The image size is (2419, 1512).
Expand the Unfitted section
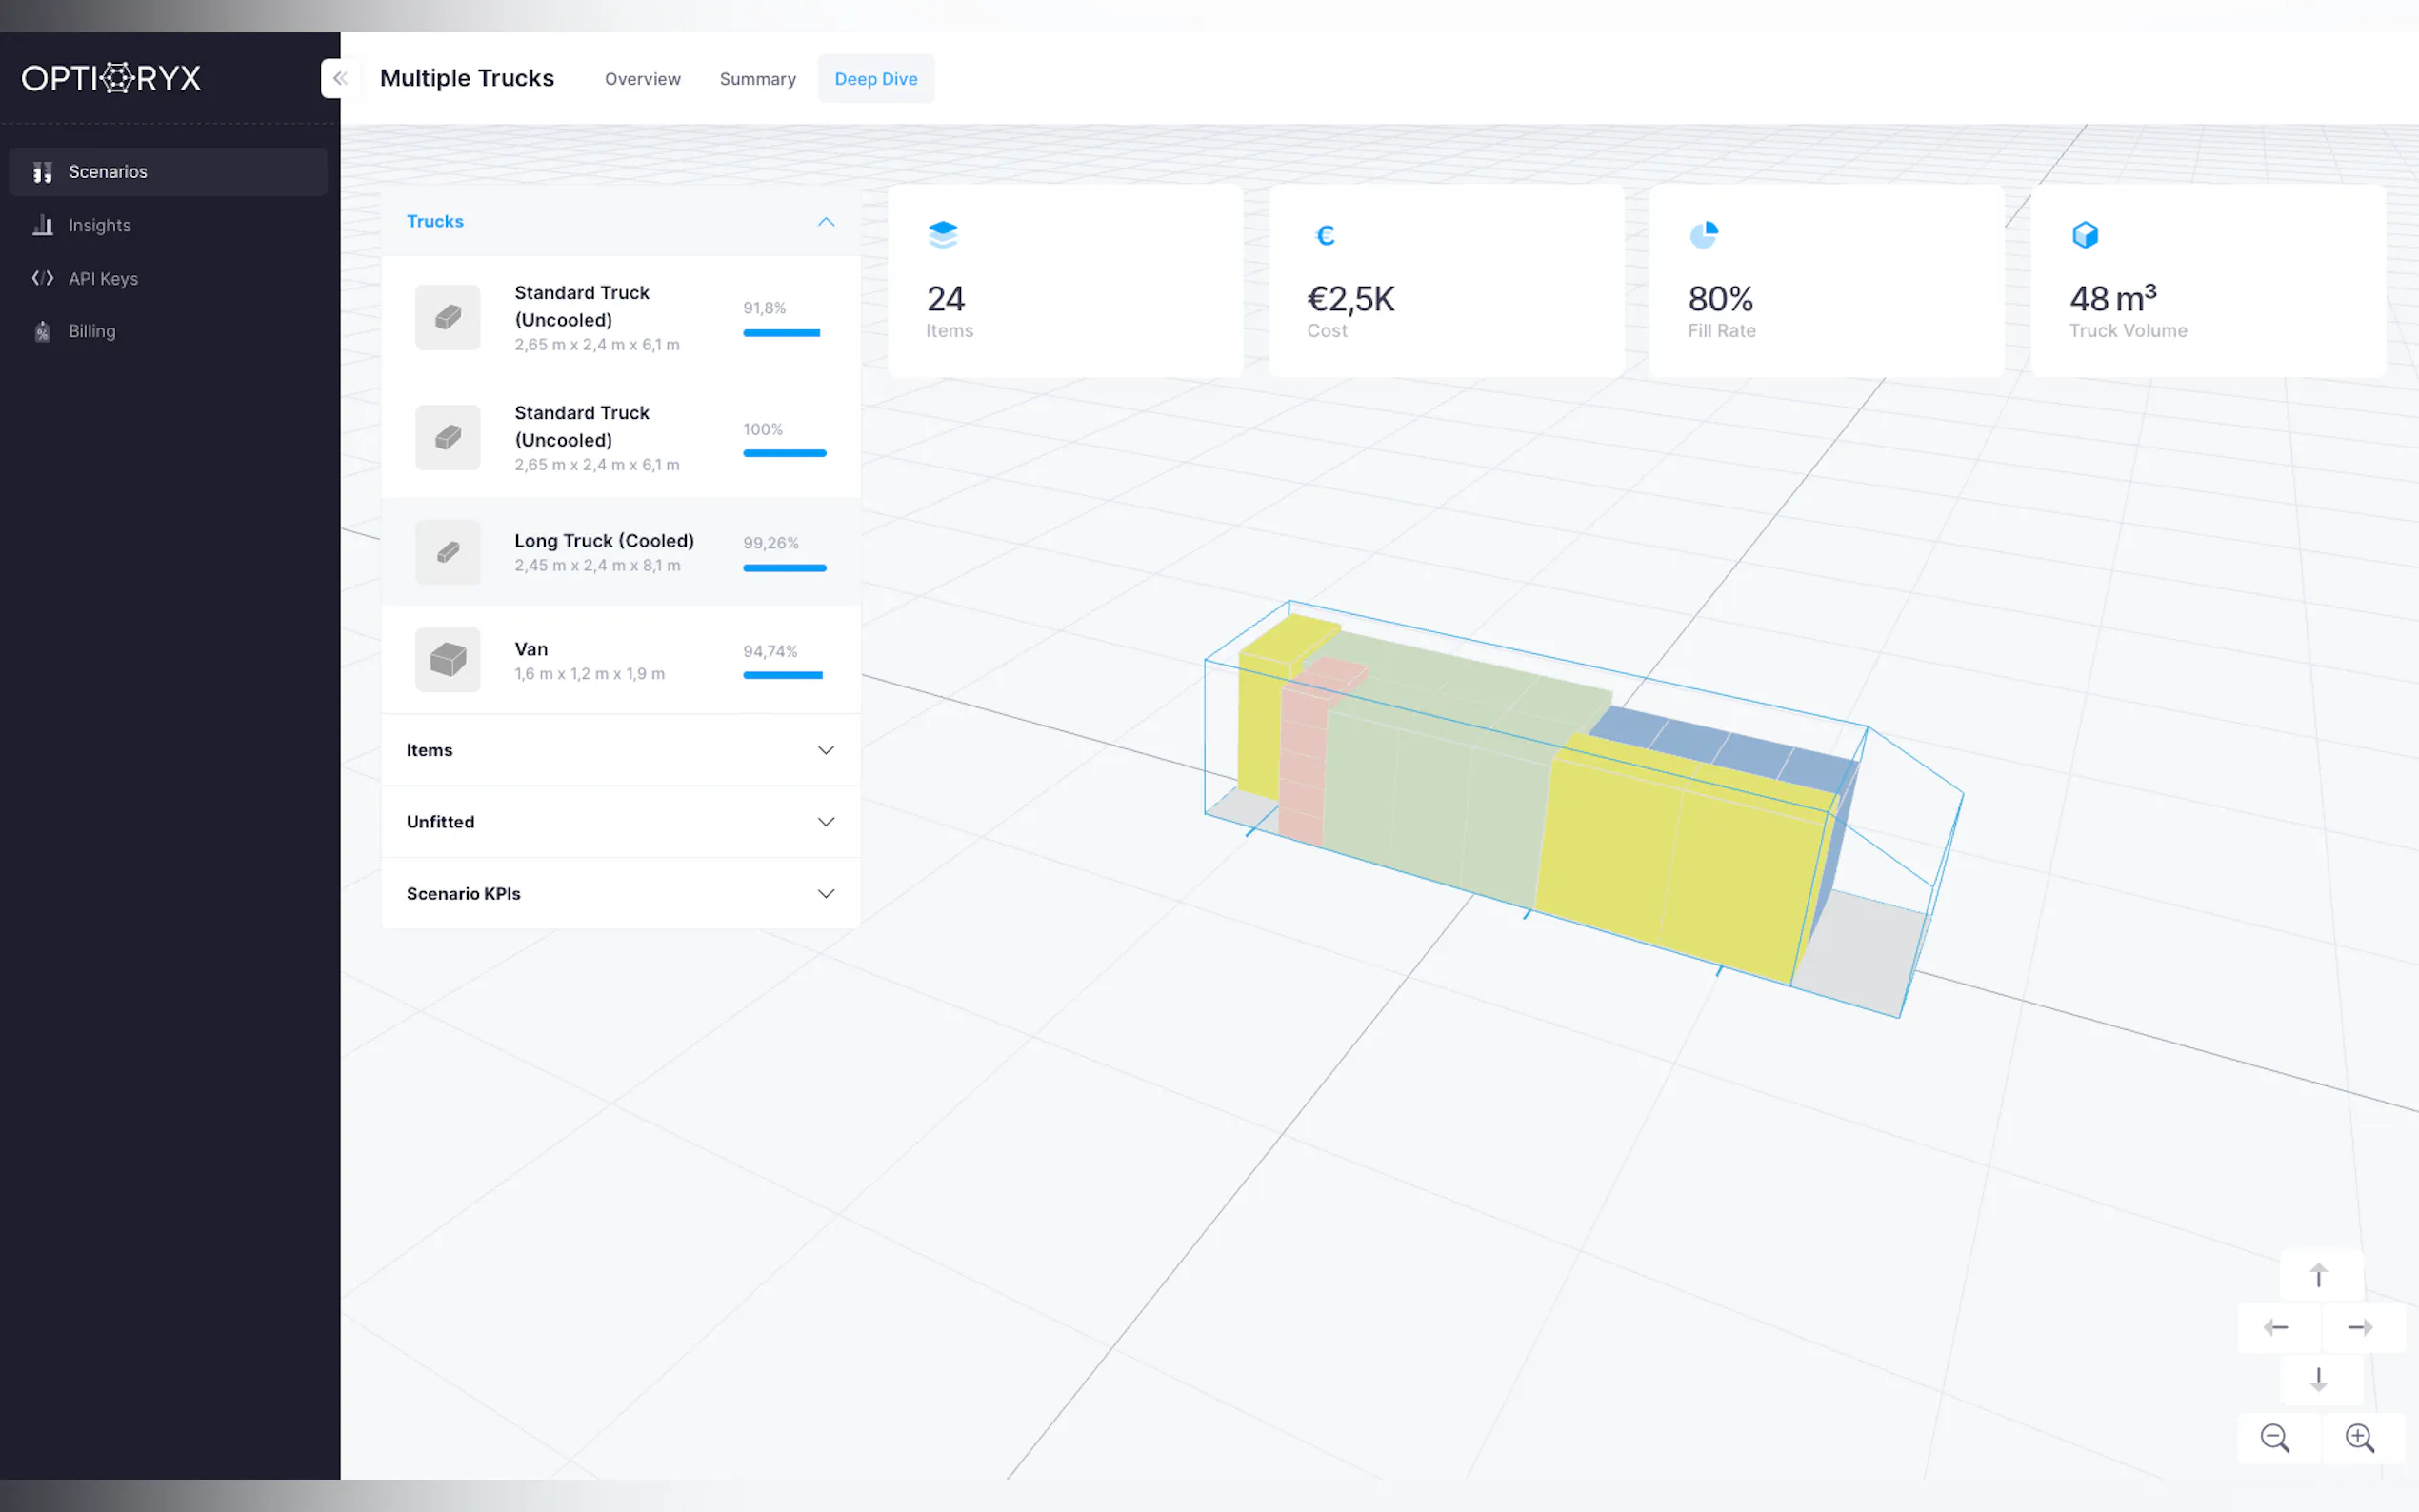825,822
